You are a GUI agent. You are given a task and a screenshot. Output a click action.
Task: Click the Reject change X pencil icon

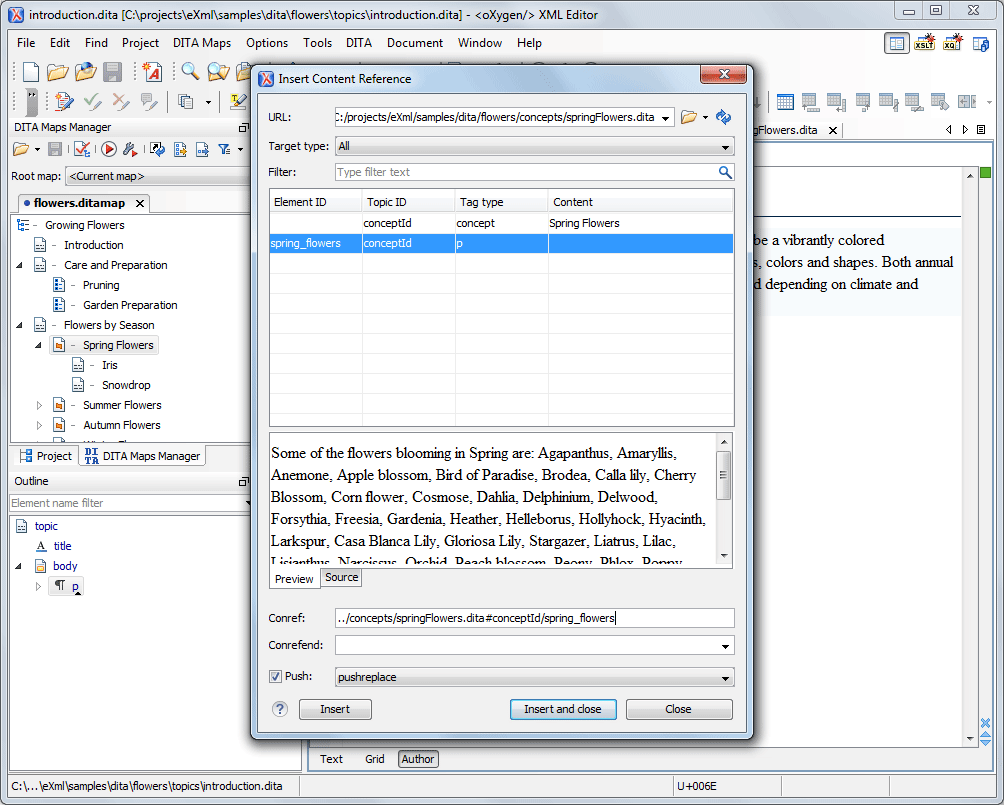120,101
